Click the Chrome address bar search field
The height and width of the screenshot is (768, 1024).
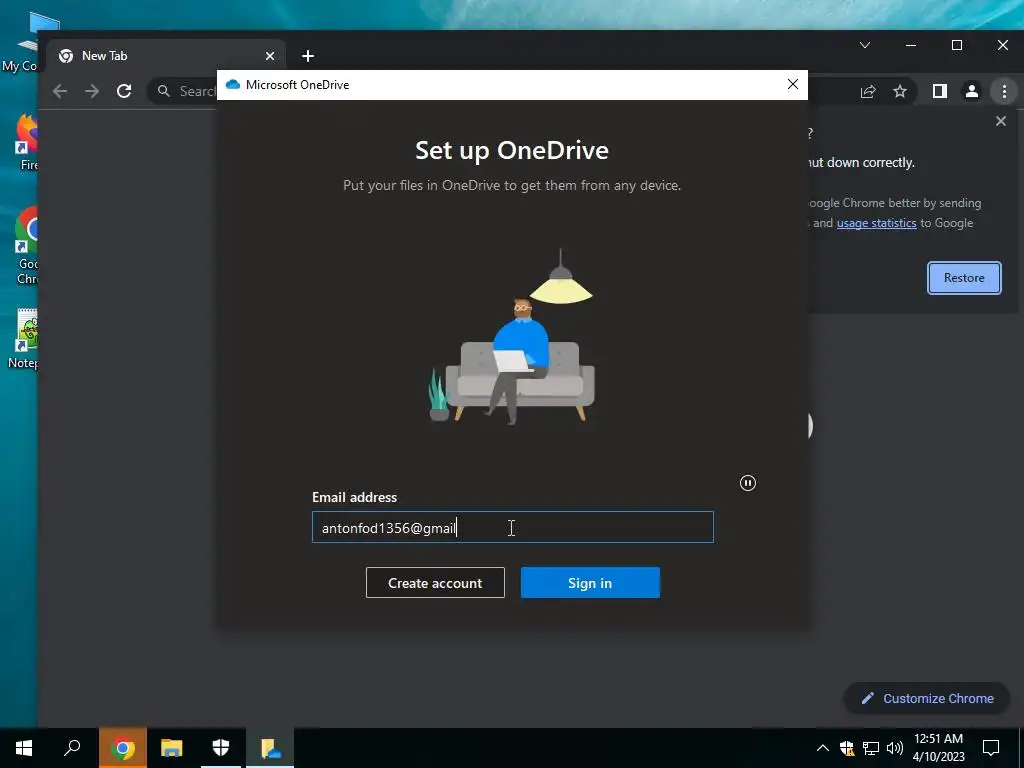point(184,91)
